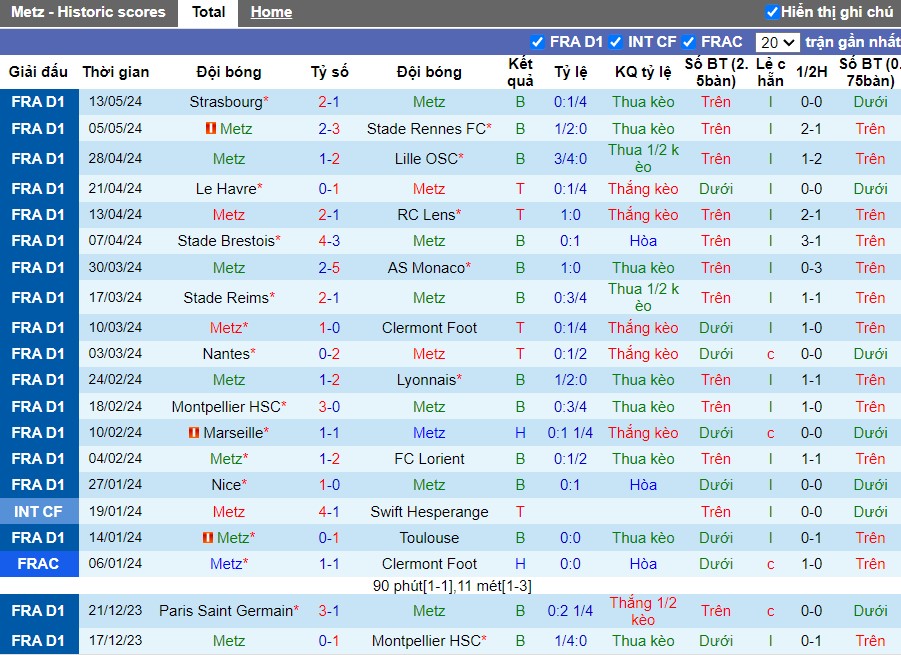The image size is (901, 655).
Task: Click 'Thắng 1/2 kèo' result in PSG row
Action: point(643,611)
